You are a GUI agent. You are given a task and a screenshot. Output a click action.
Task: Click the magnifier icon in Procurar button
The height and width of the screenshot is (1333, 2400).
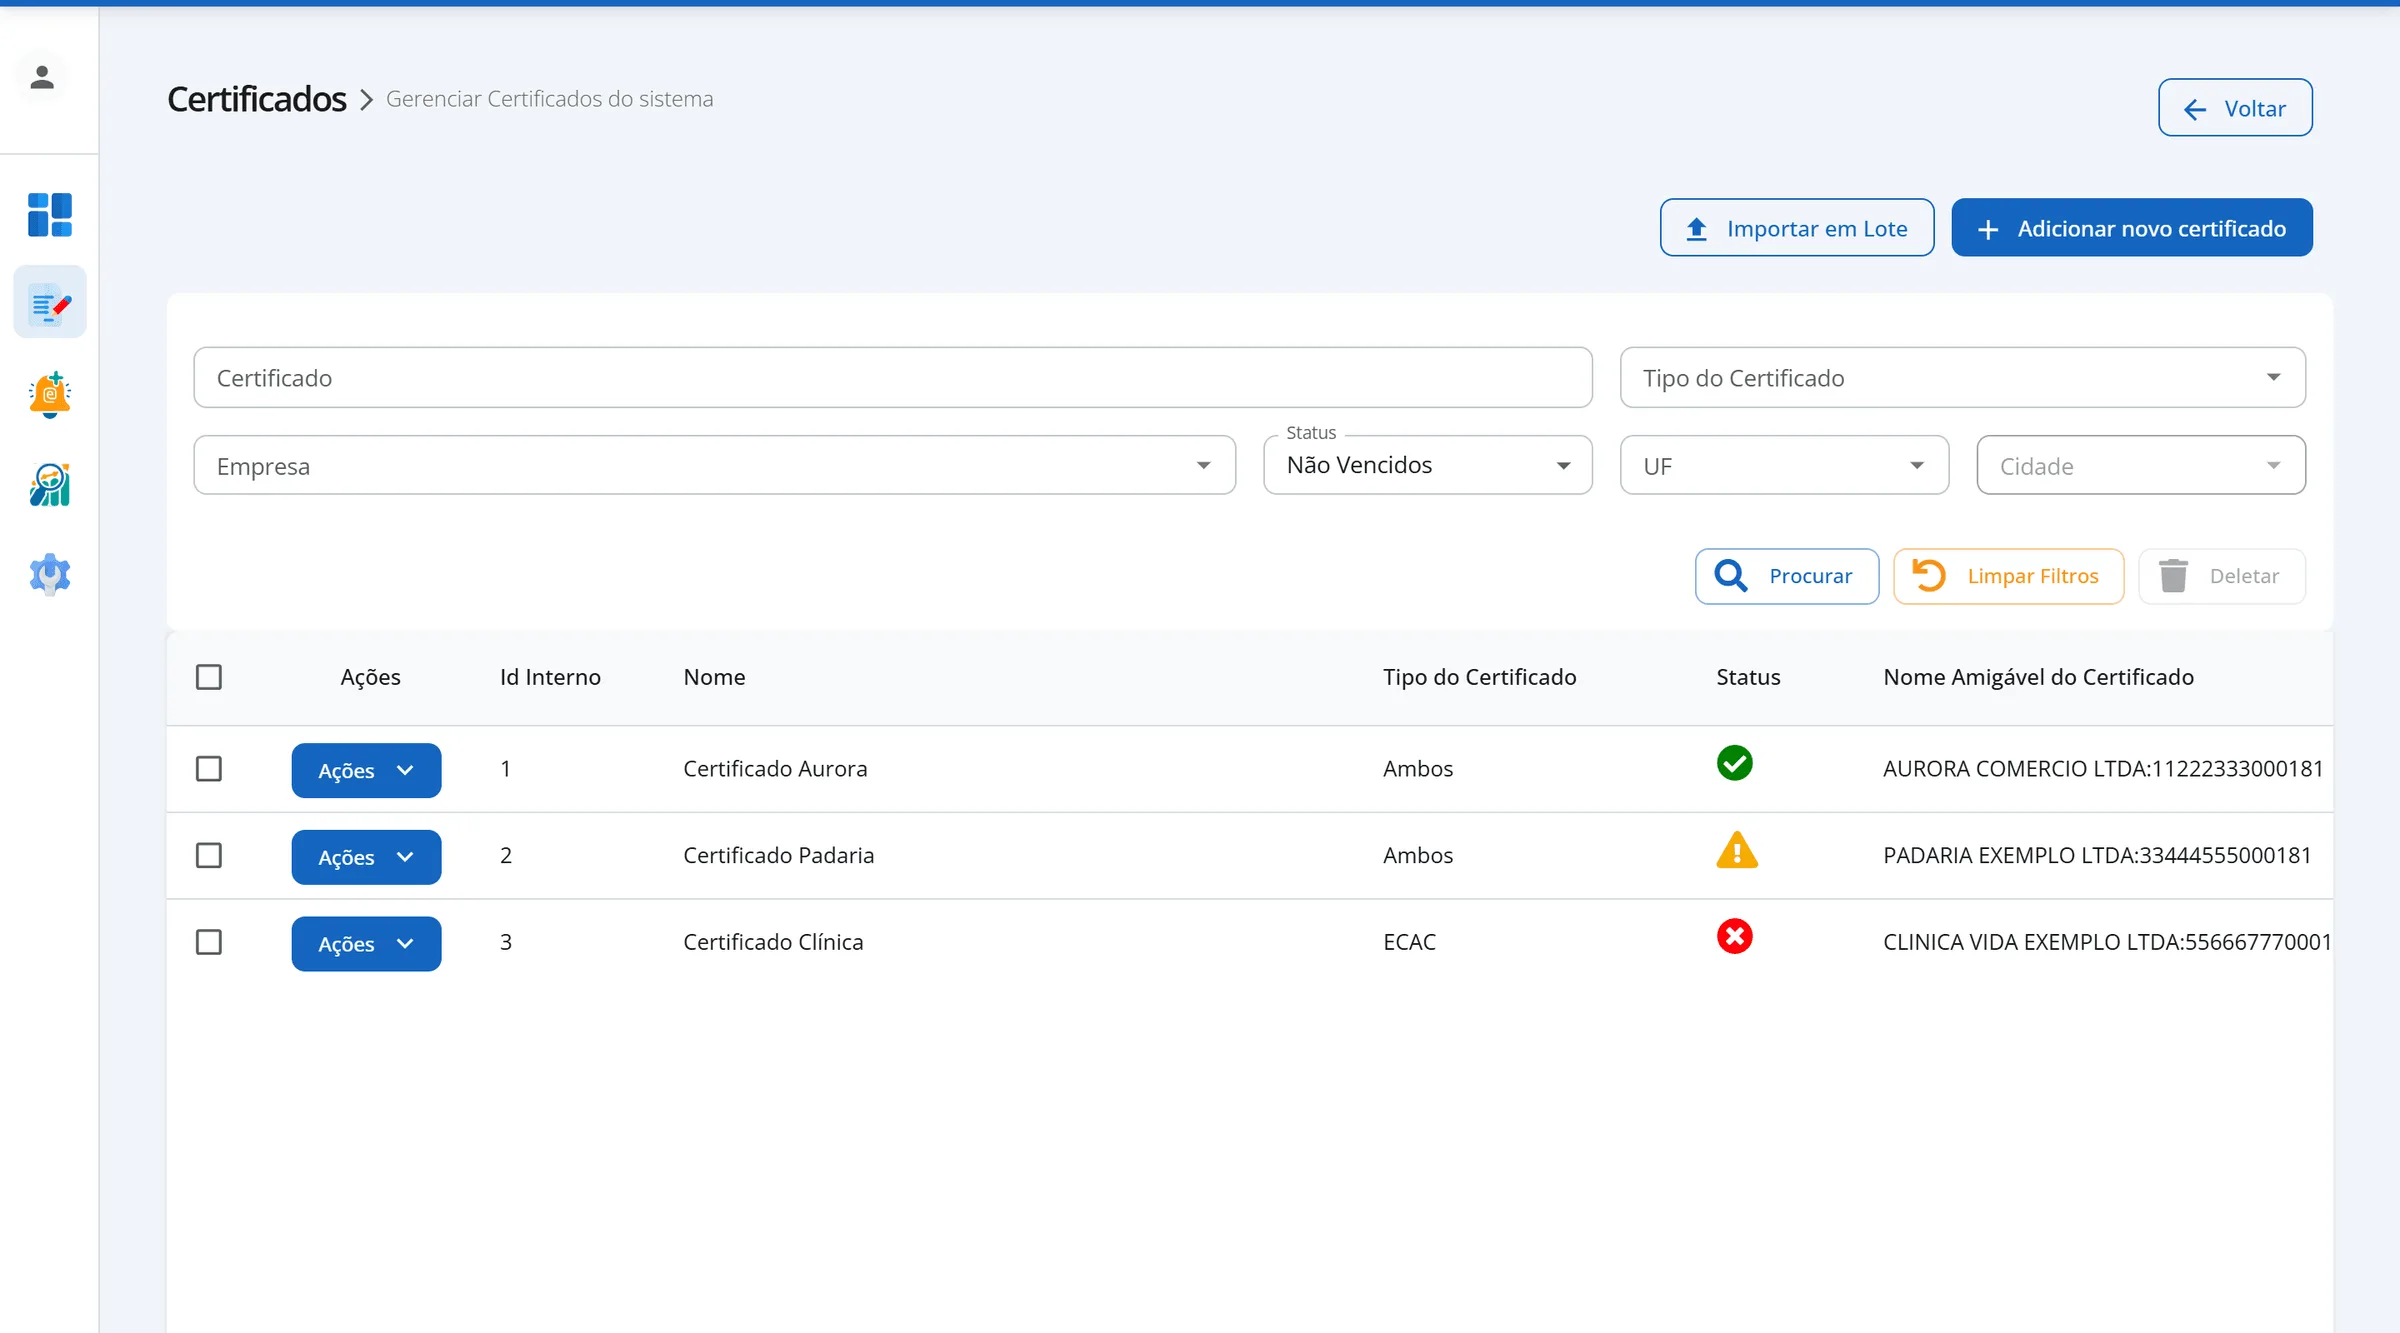click(x=1731, y=575)
